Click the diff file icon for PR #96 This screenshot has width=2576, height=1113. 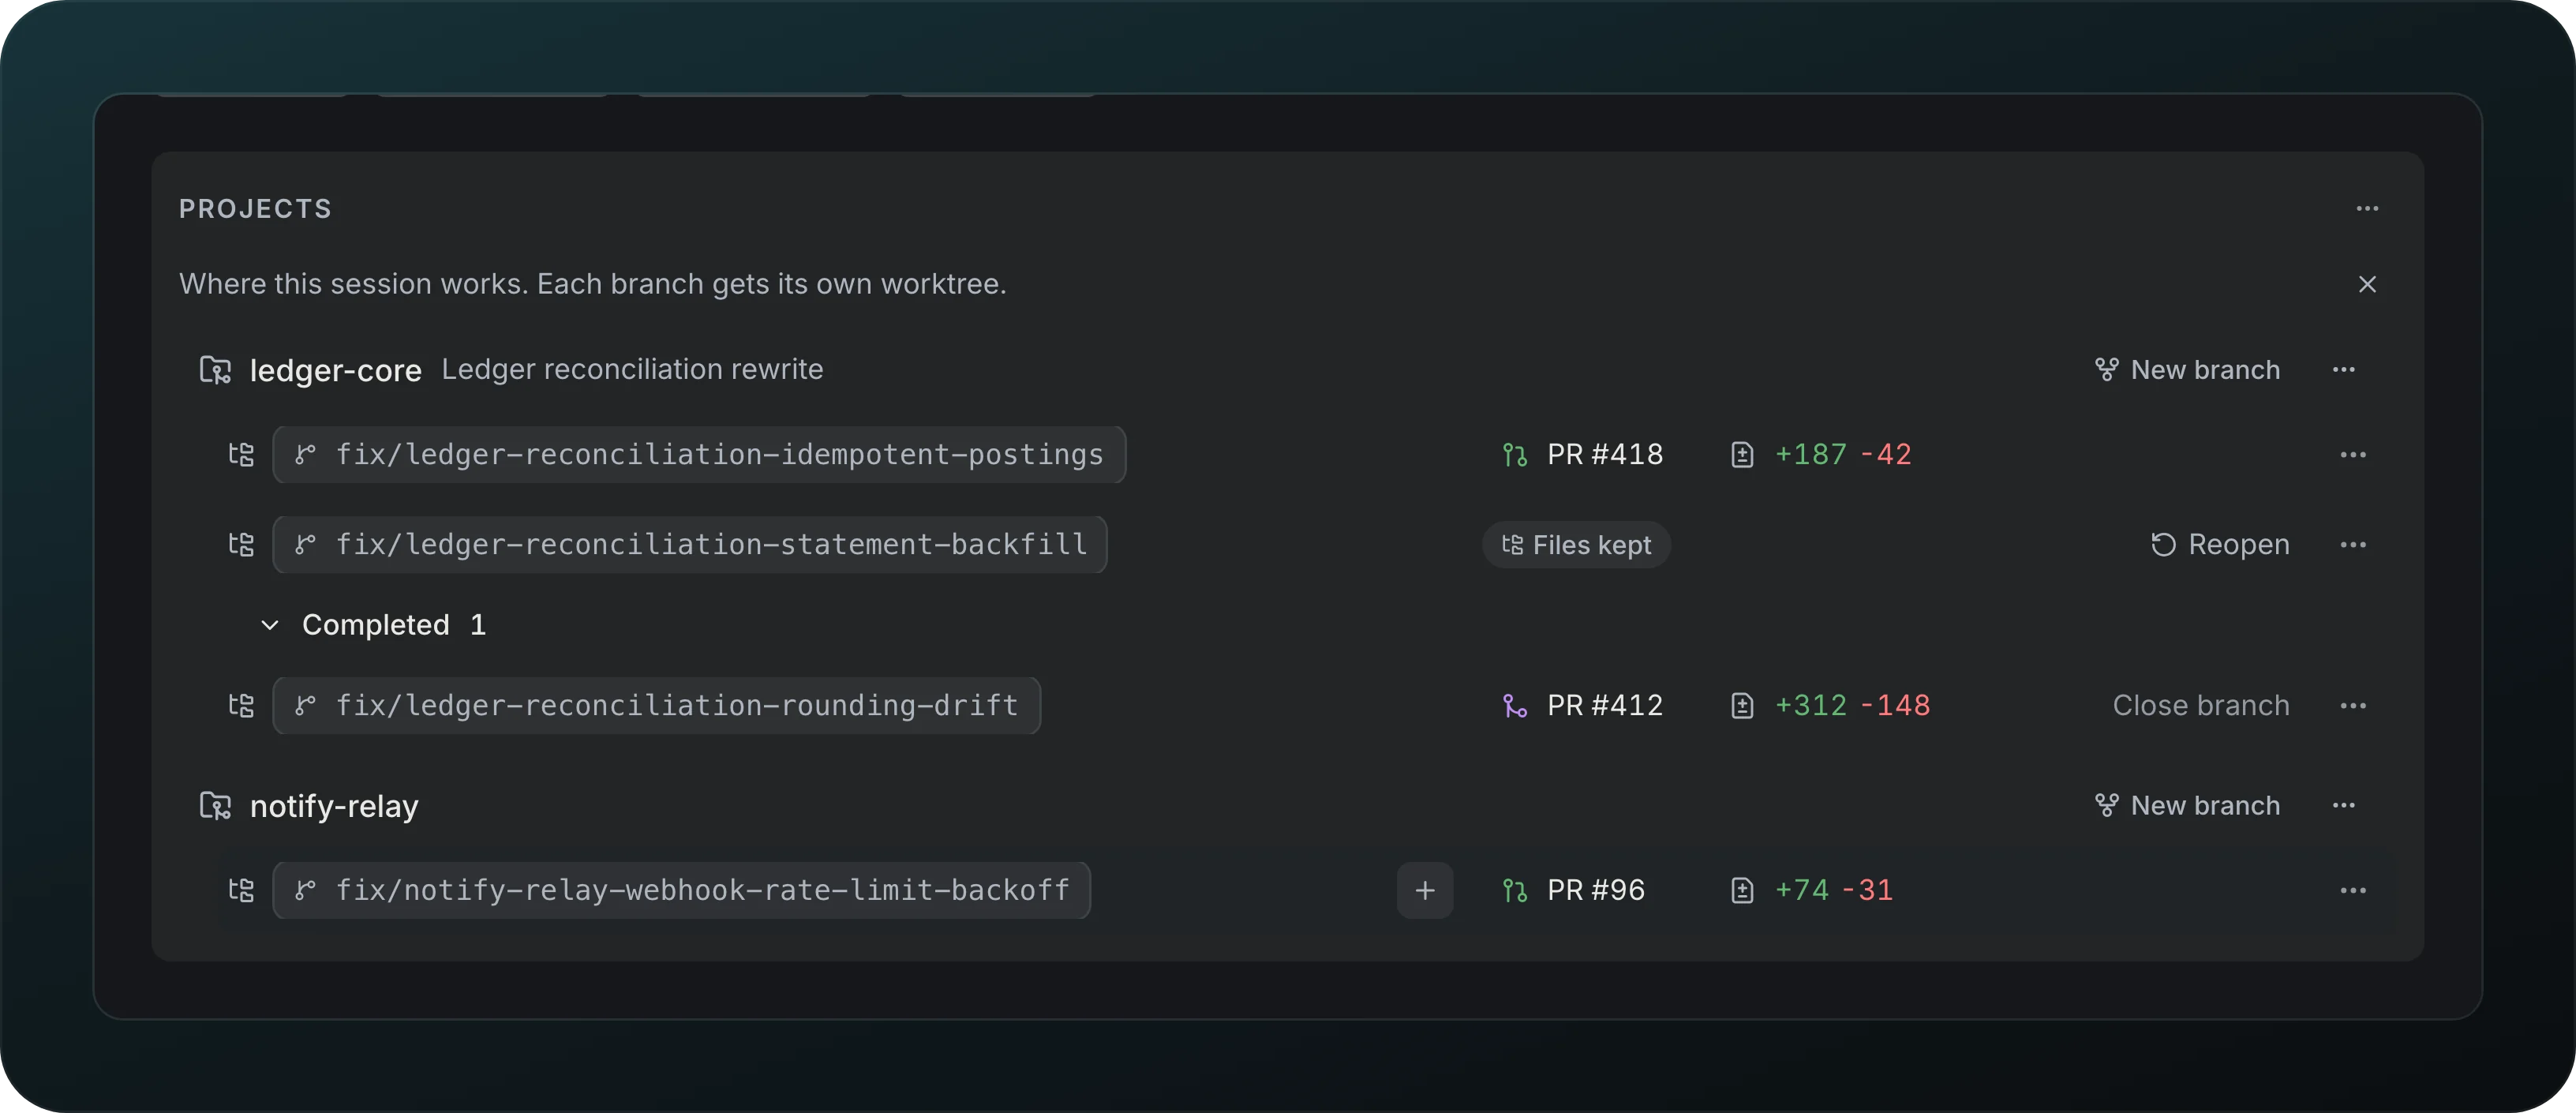(x=1742, y=890)
